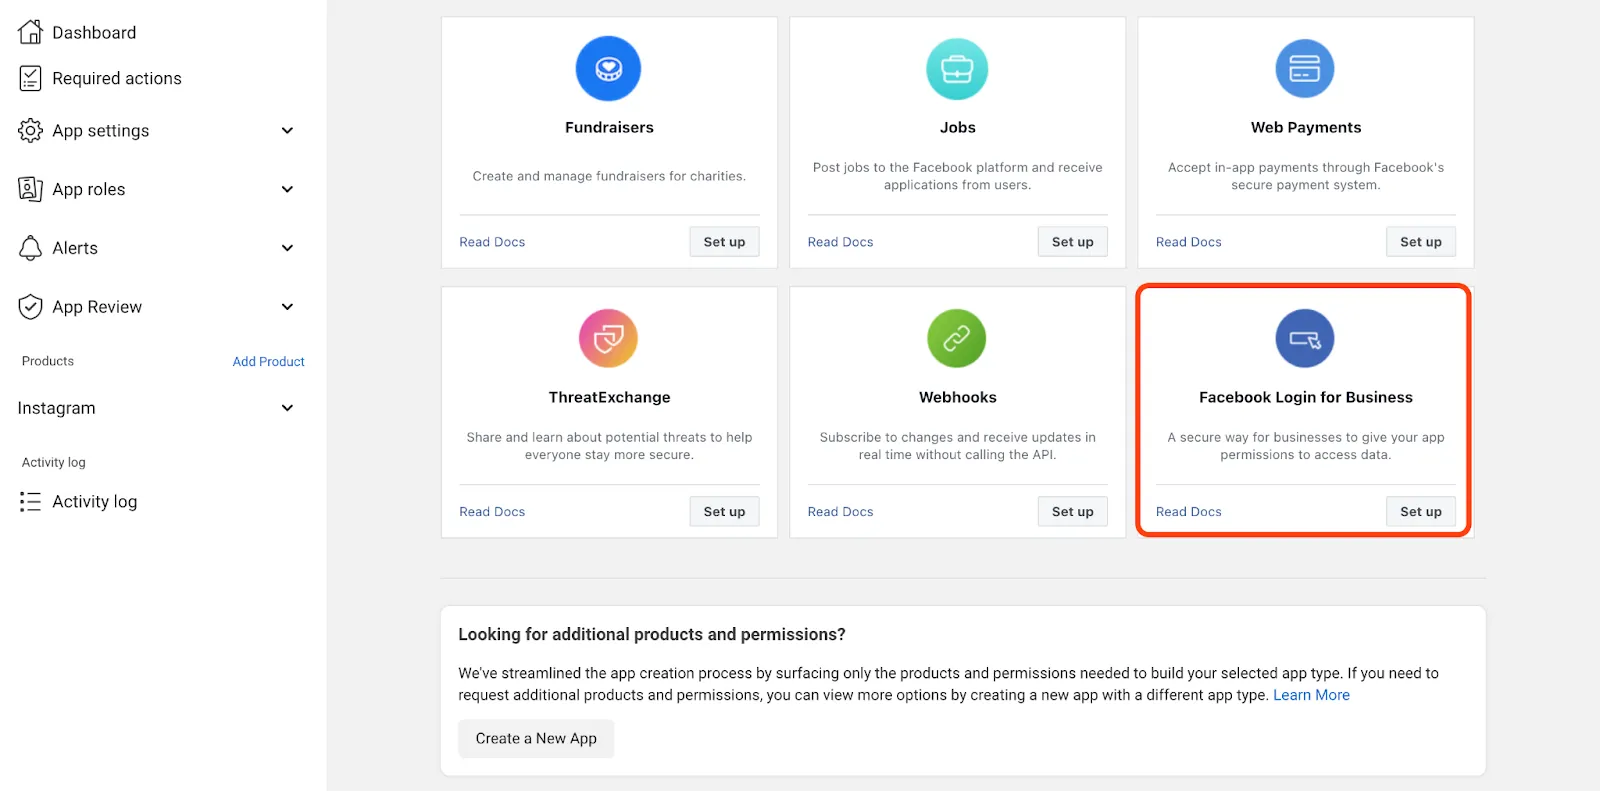1600x791 pixels.
Task: Set up Facebook Login for Business
Action: (1421, 512)
